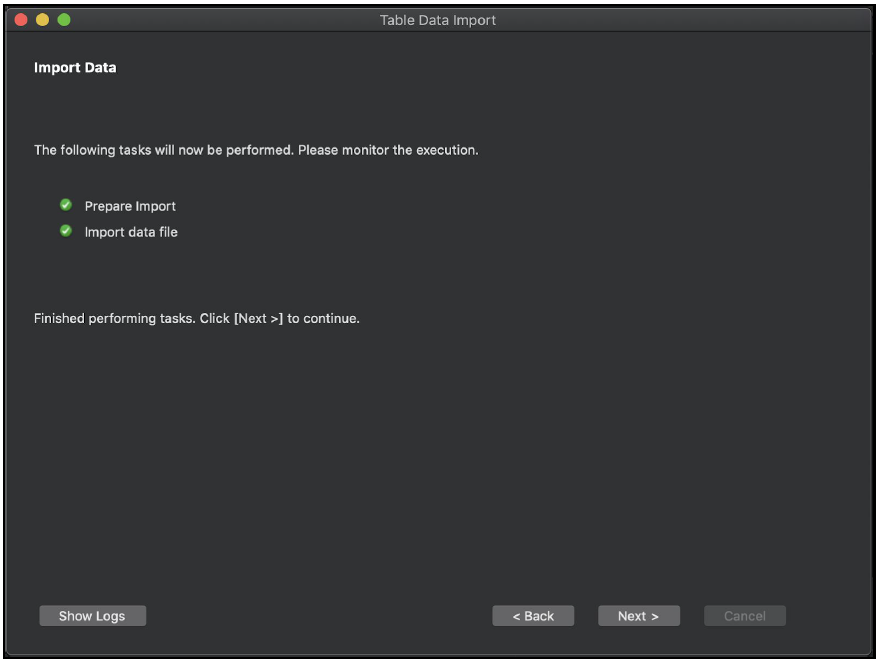Click the 'Please monitor the execution' sentence
Screen dimensions: 882x666
[x=388, y=150]
